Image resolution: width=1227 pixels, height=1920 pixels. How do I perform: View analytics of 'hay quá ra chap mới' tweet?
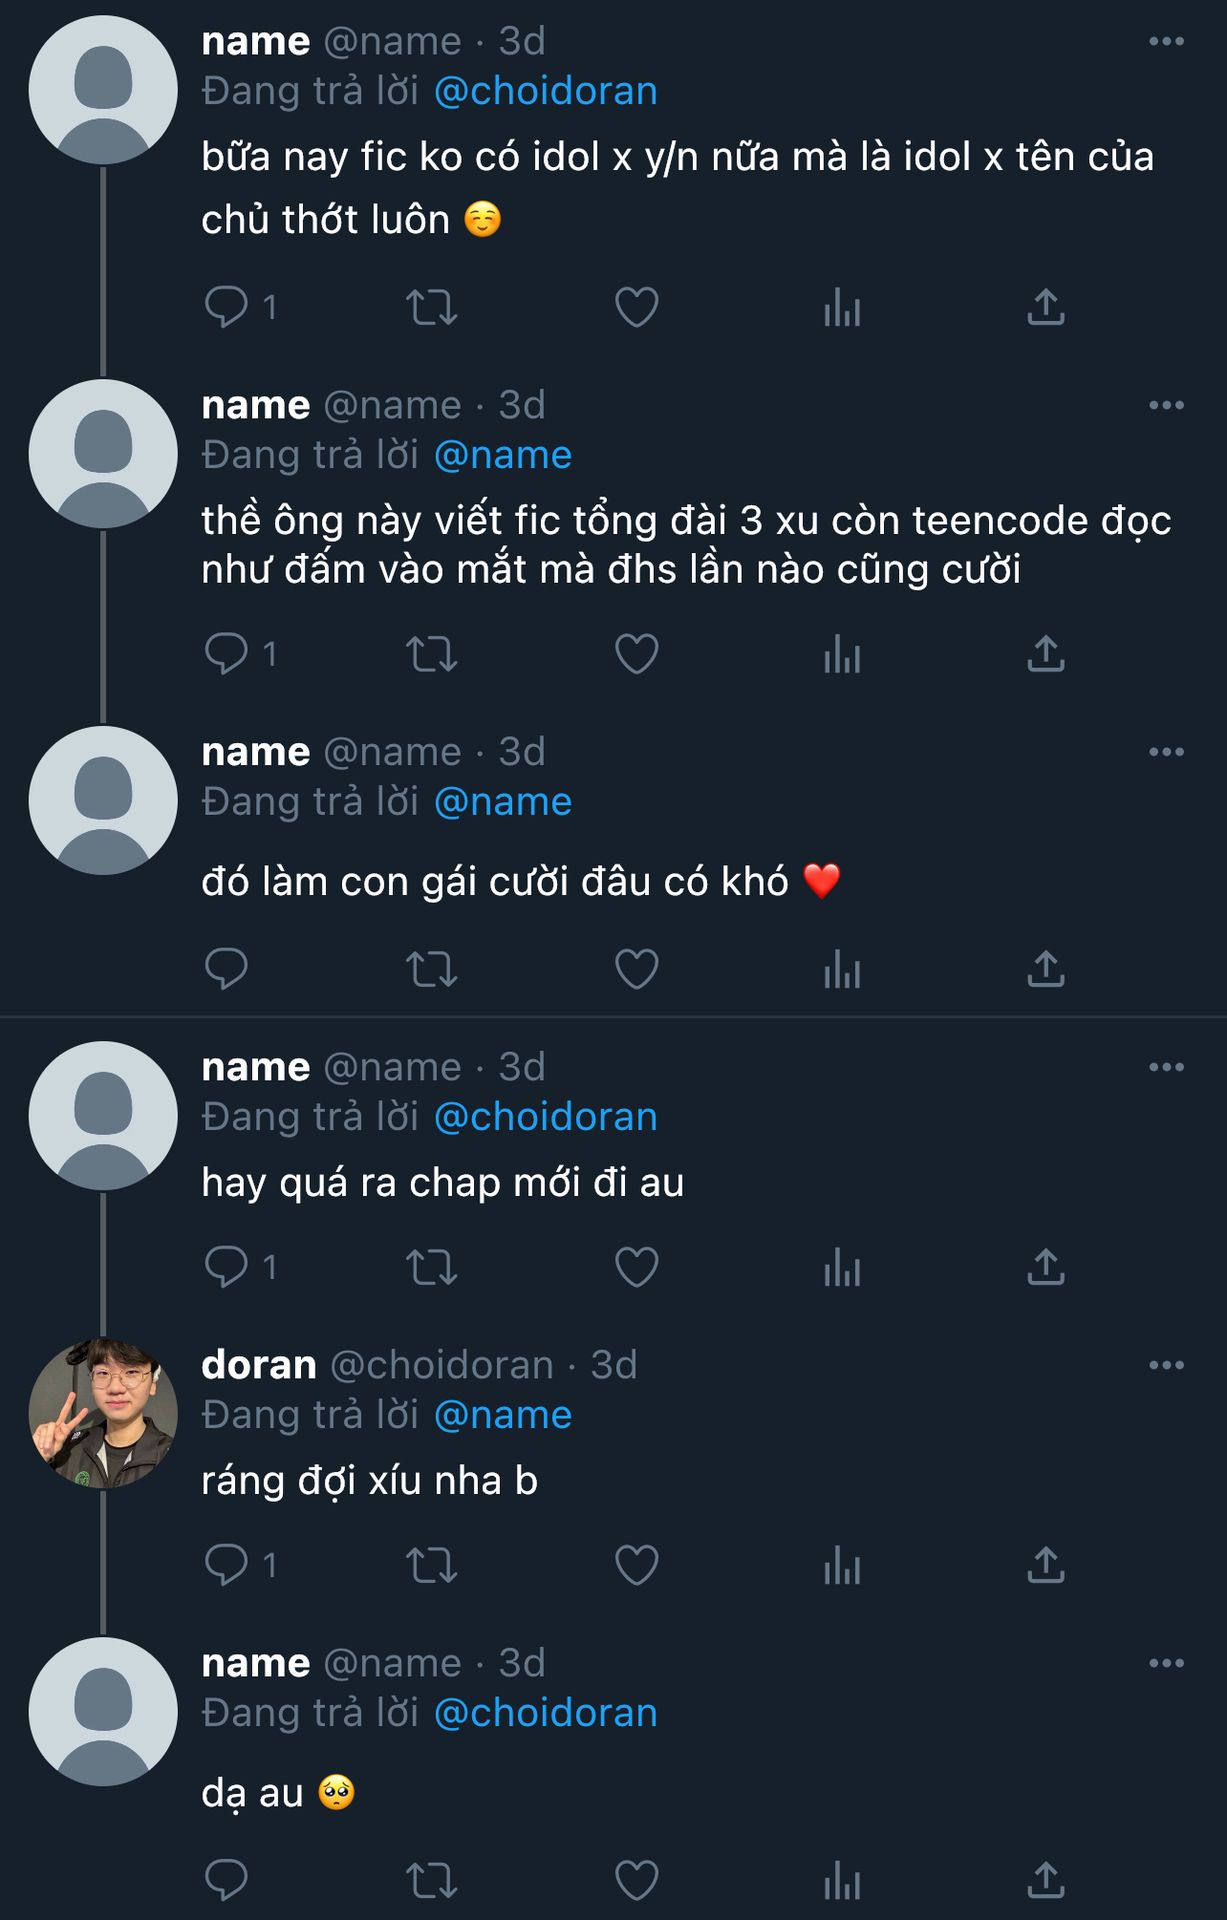point(842,1268)
